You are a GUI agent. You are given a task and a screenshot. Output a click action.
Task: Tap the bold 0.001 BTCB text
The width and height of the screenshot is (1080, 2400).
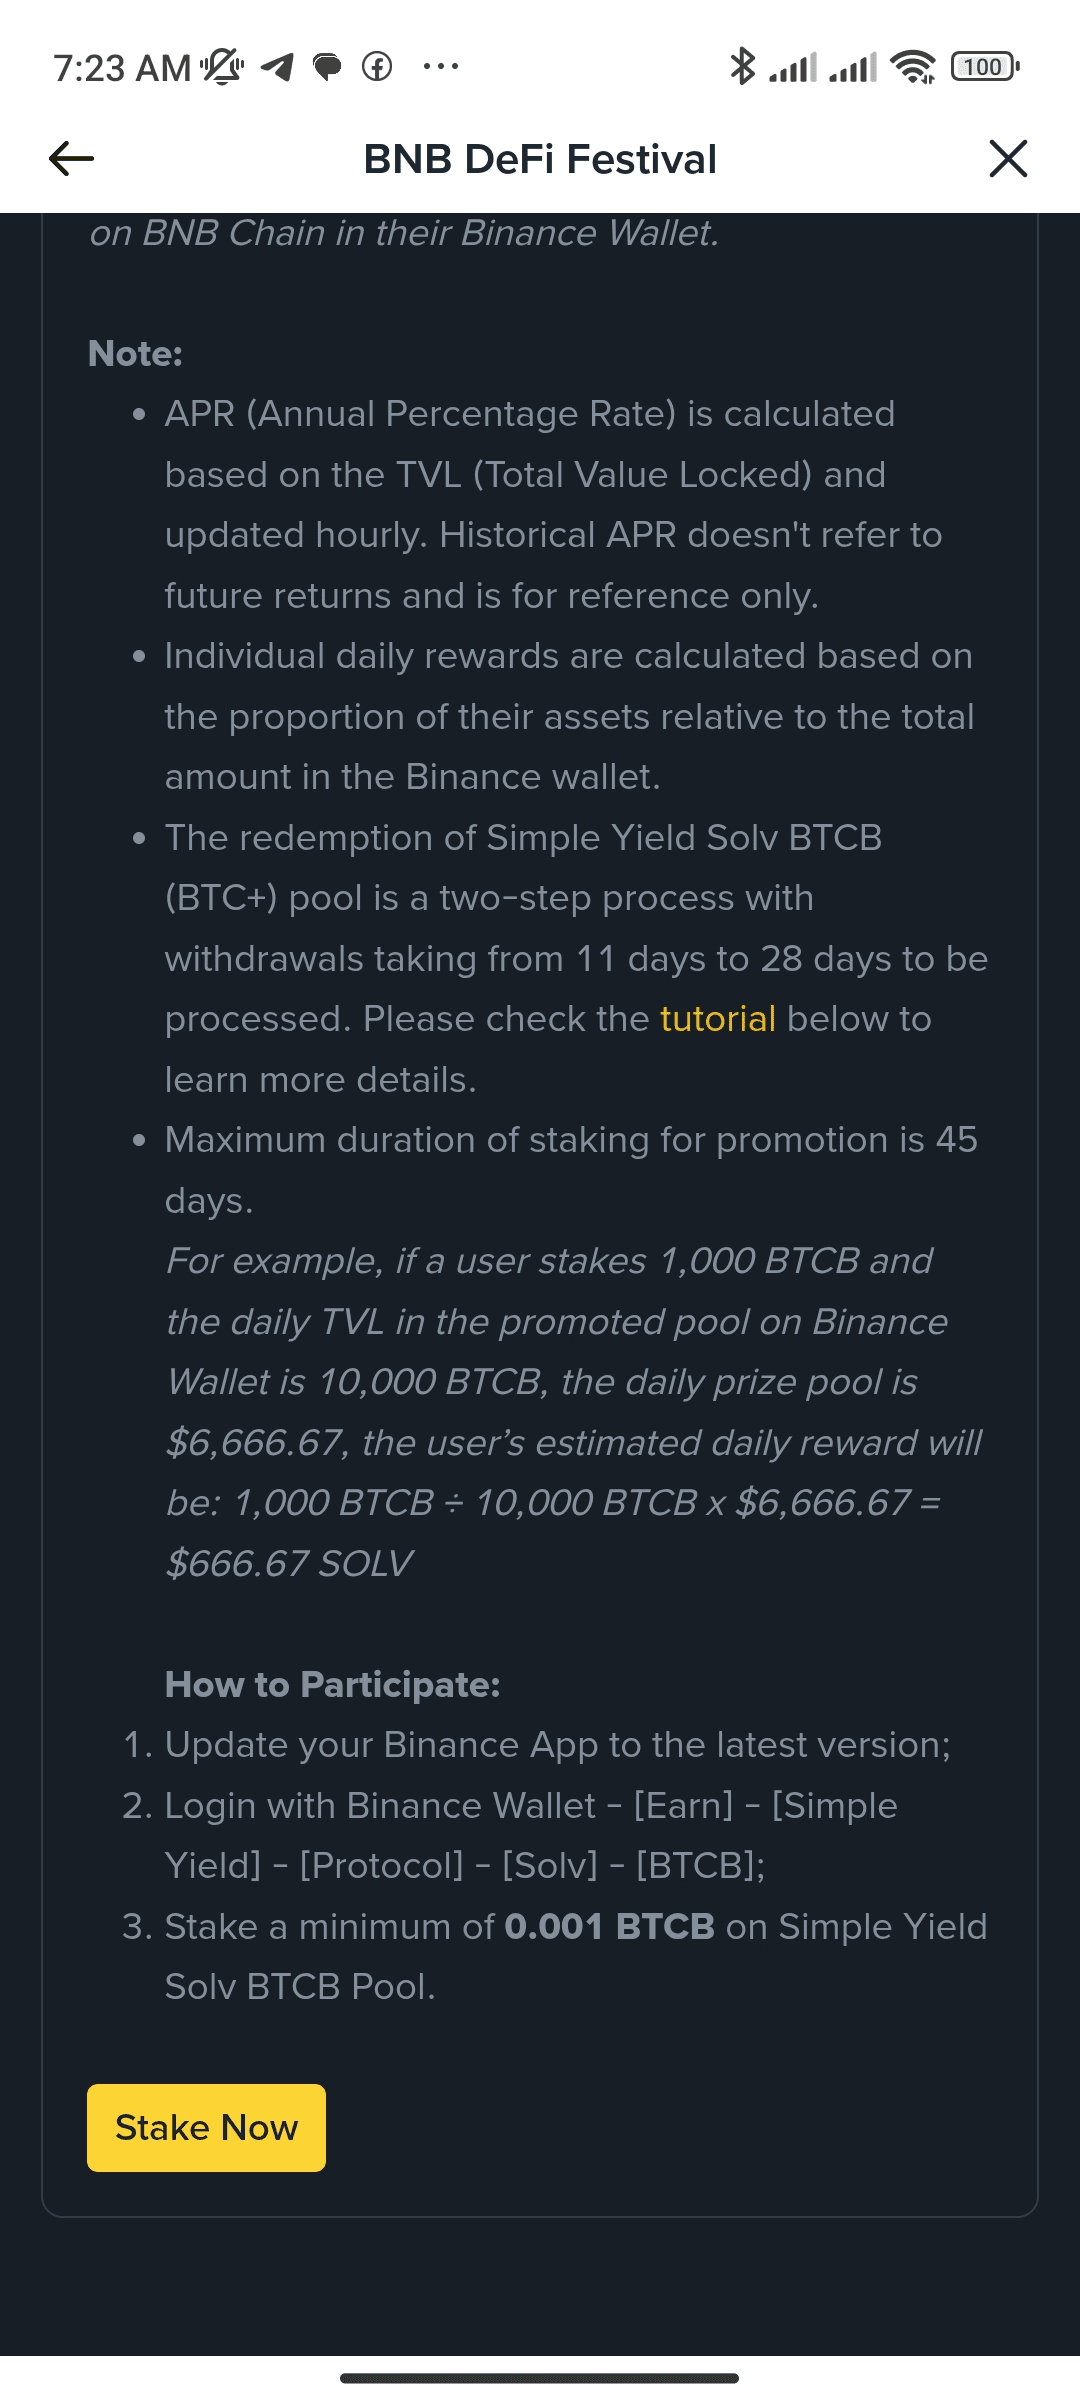pyautogui.click(x=609, y=1926)
